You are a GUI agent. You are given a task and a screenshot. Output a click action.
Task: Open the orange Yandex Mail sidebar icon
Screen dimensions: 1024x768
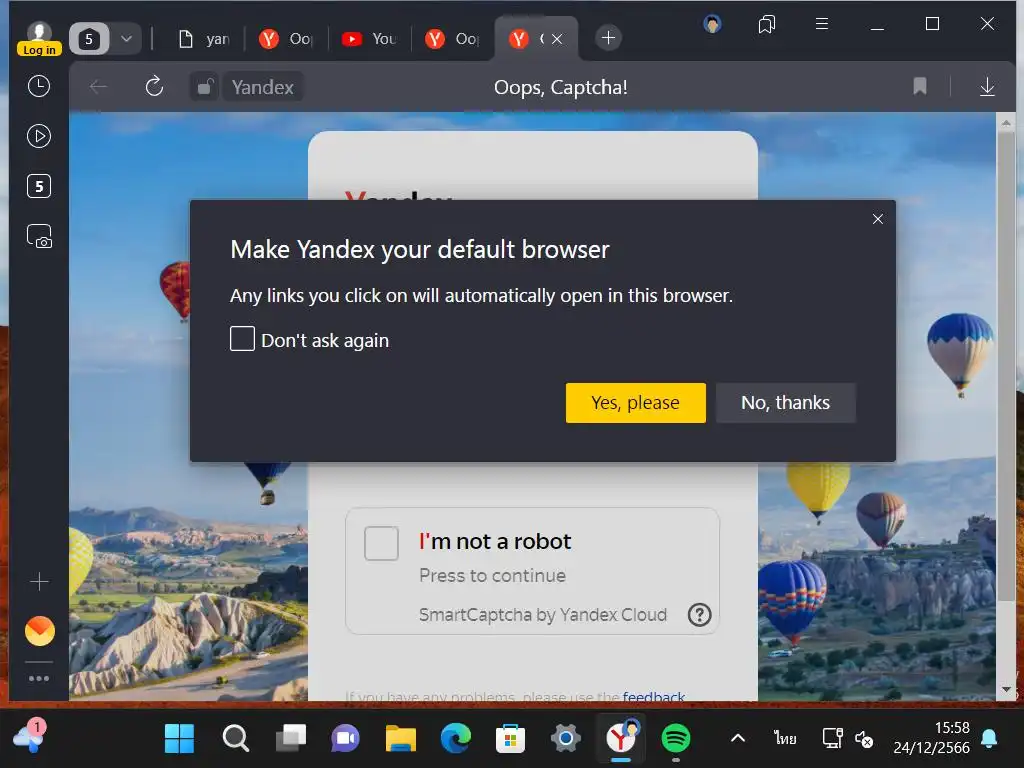pos(39,631)
